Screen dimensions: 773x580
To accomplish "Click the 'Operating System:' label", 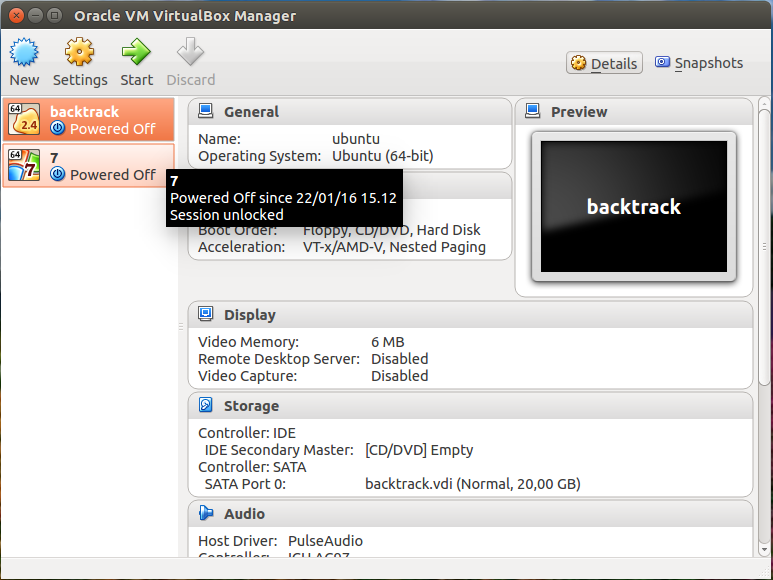I will pyautogui.click(x=259, y=156).
